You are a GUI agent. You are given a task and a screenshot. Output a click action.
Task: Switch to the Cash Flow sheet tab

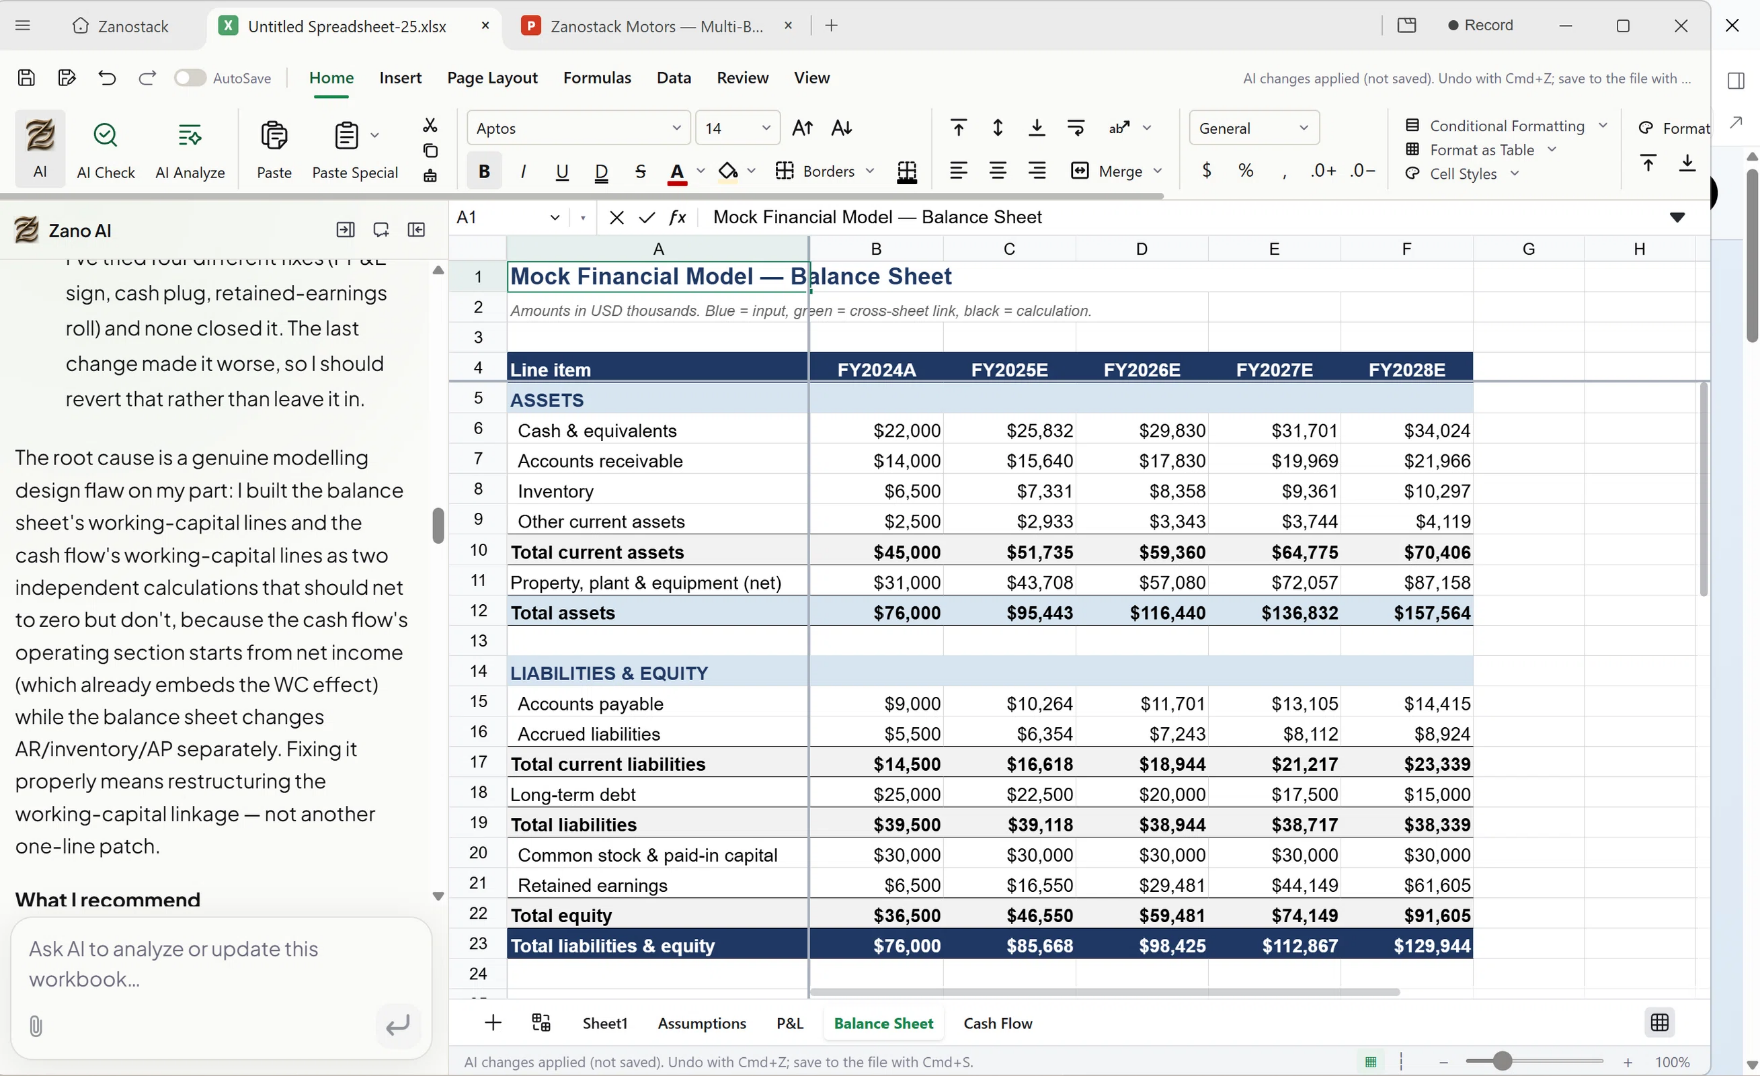(998, 1023)
